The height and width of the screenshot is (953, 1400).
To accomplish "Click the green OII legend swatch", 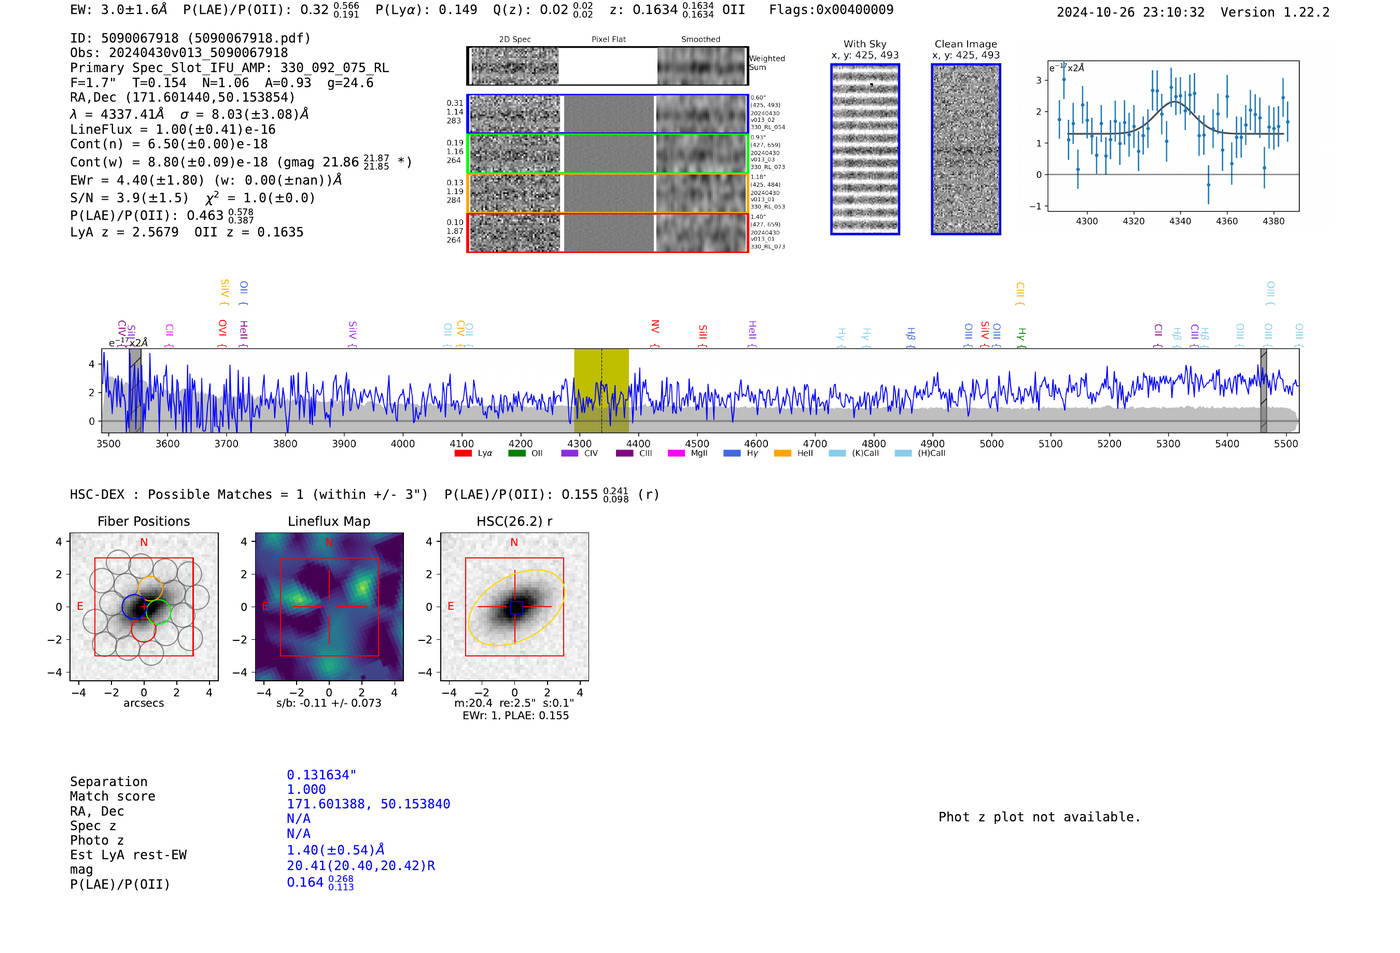I will click(x=516, y=453).
